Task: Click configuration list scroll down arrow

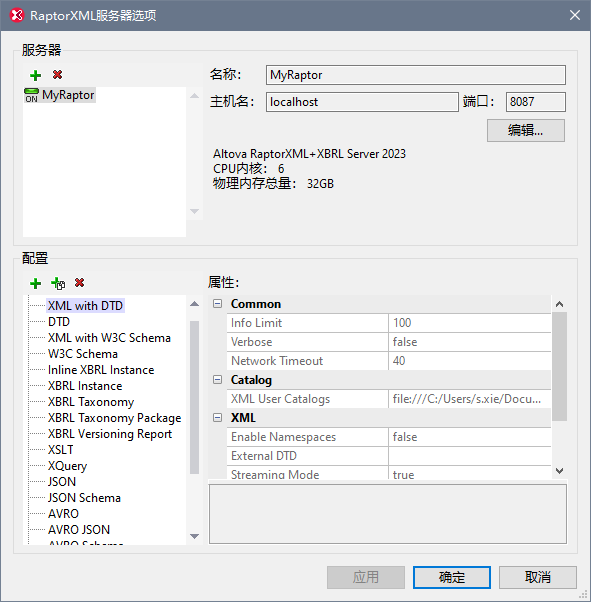Action: point(195,536)
